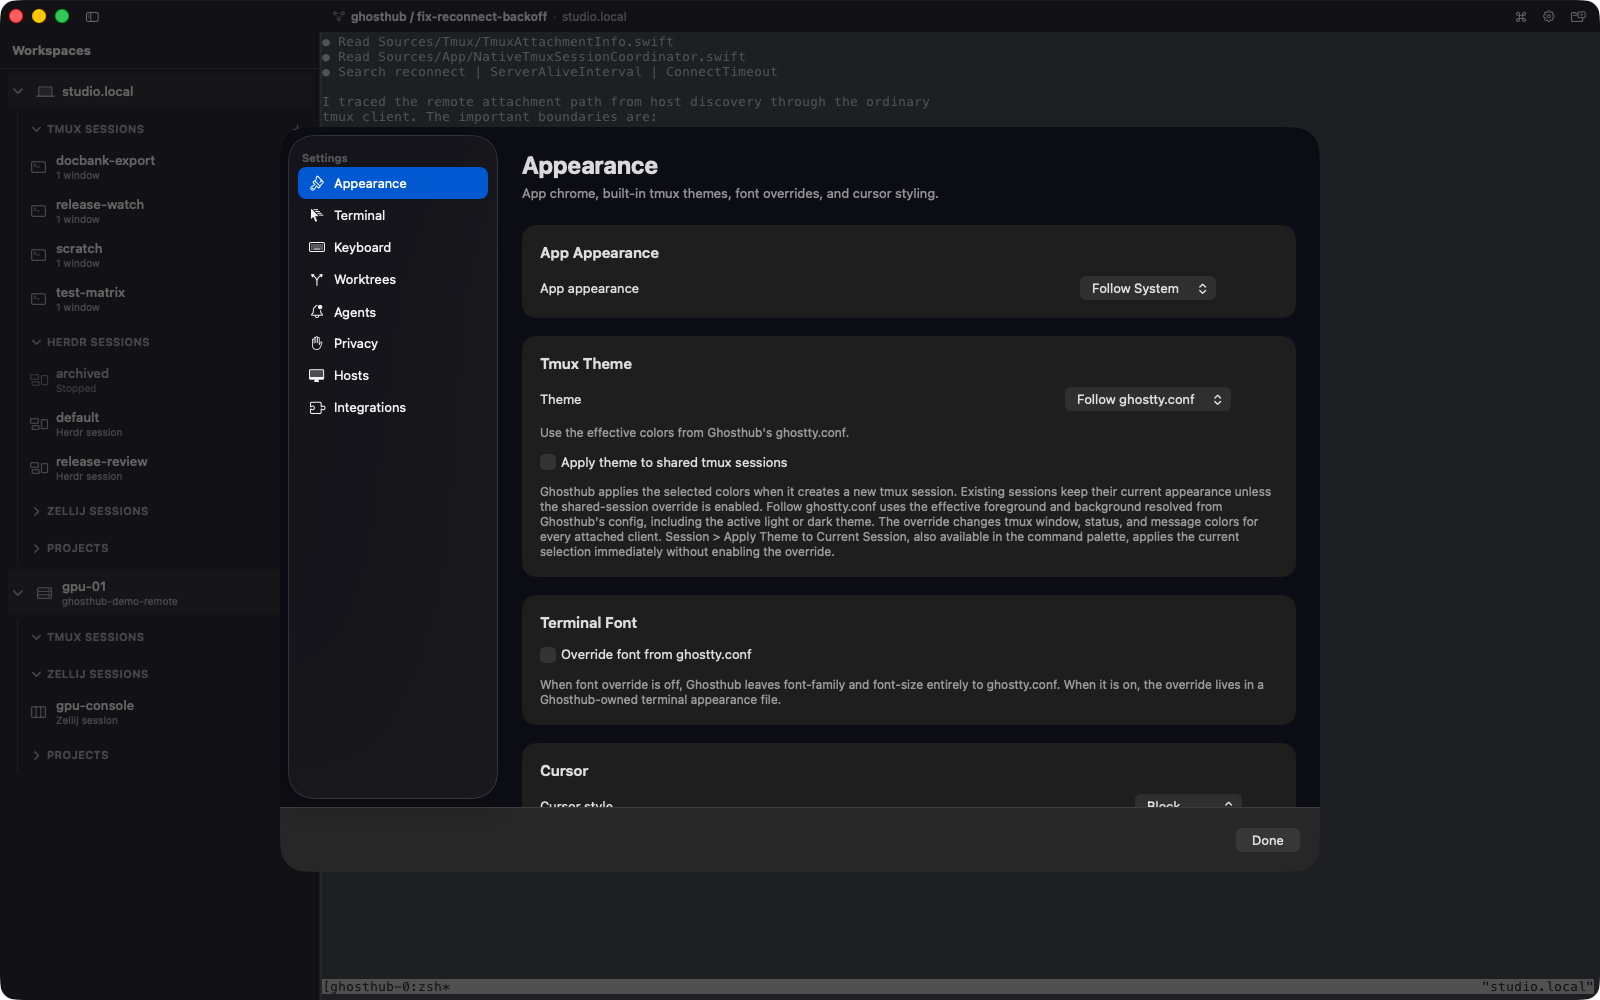Click the studio.local laptop icon

(45, 91)
